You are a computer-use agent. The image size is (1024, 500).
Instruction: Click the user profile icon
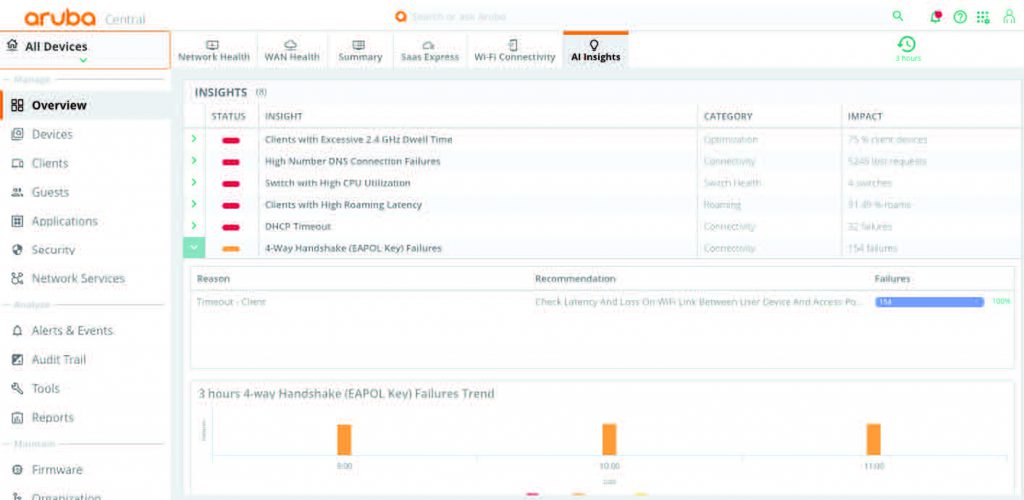pos(1008,17)
